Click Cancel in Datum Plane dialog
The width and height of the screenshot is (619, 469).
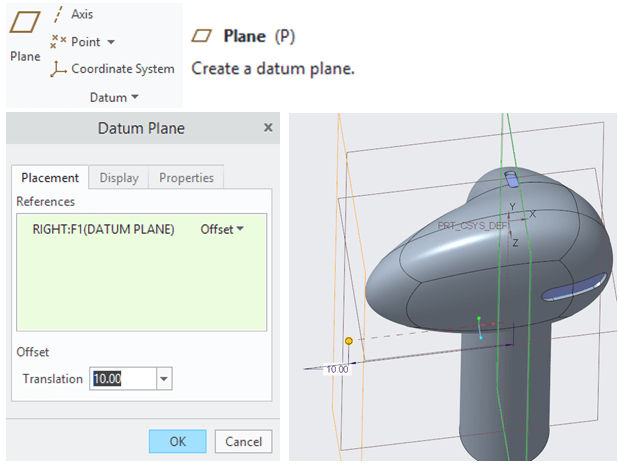[x=243, y=441]
